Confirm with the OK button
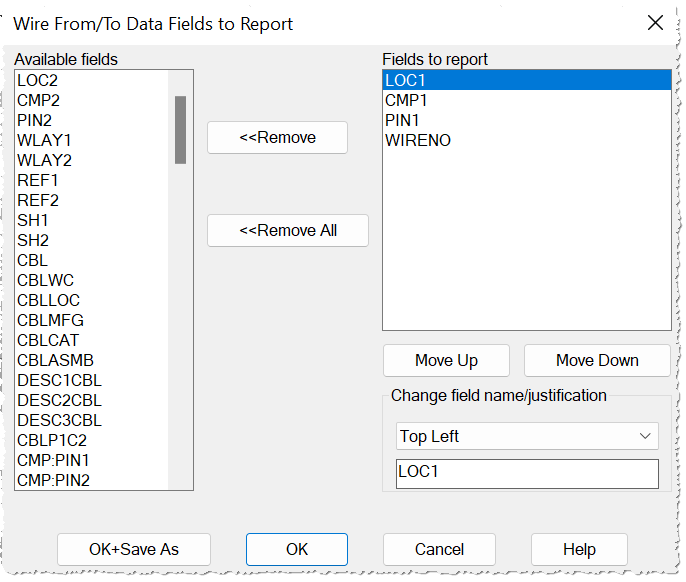686x582 pixels. (297, 549)
